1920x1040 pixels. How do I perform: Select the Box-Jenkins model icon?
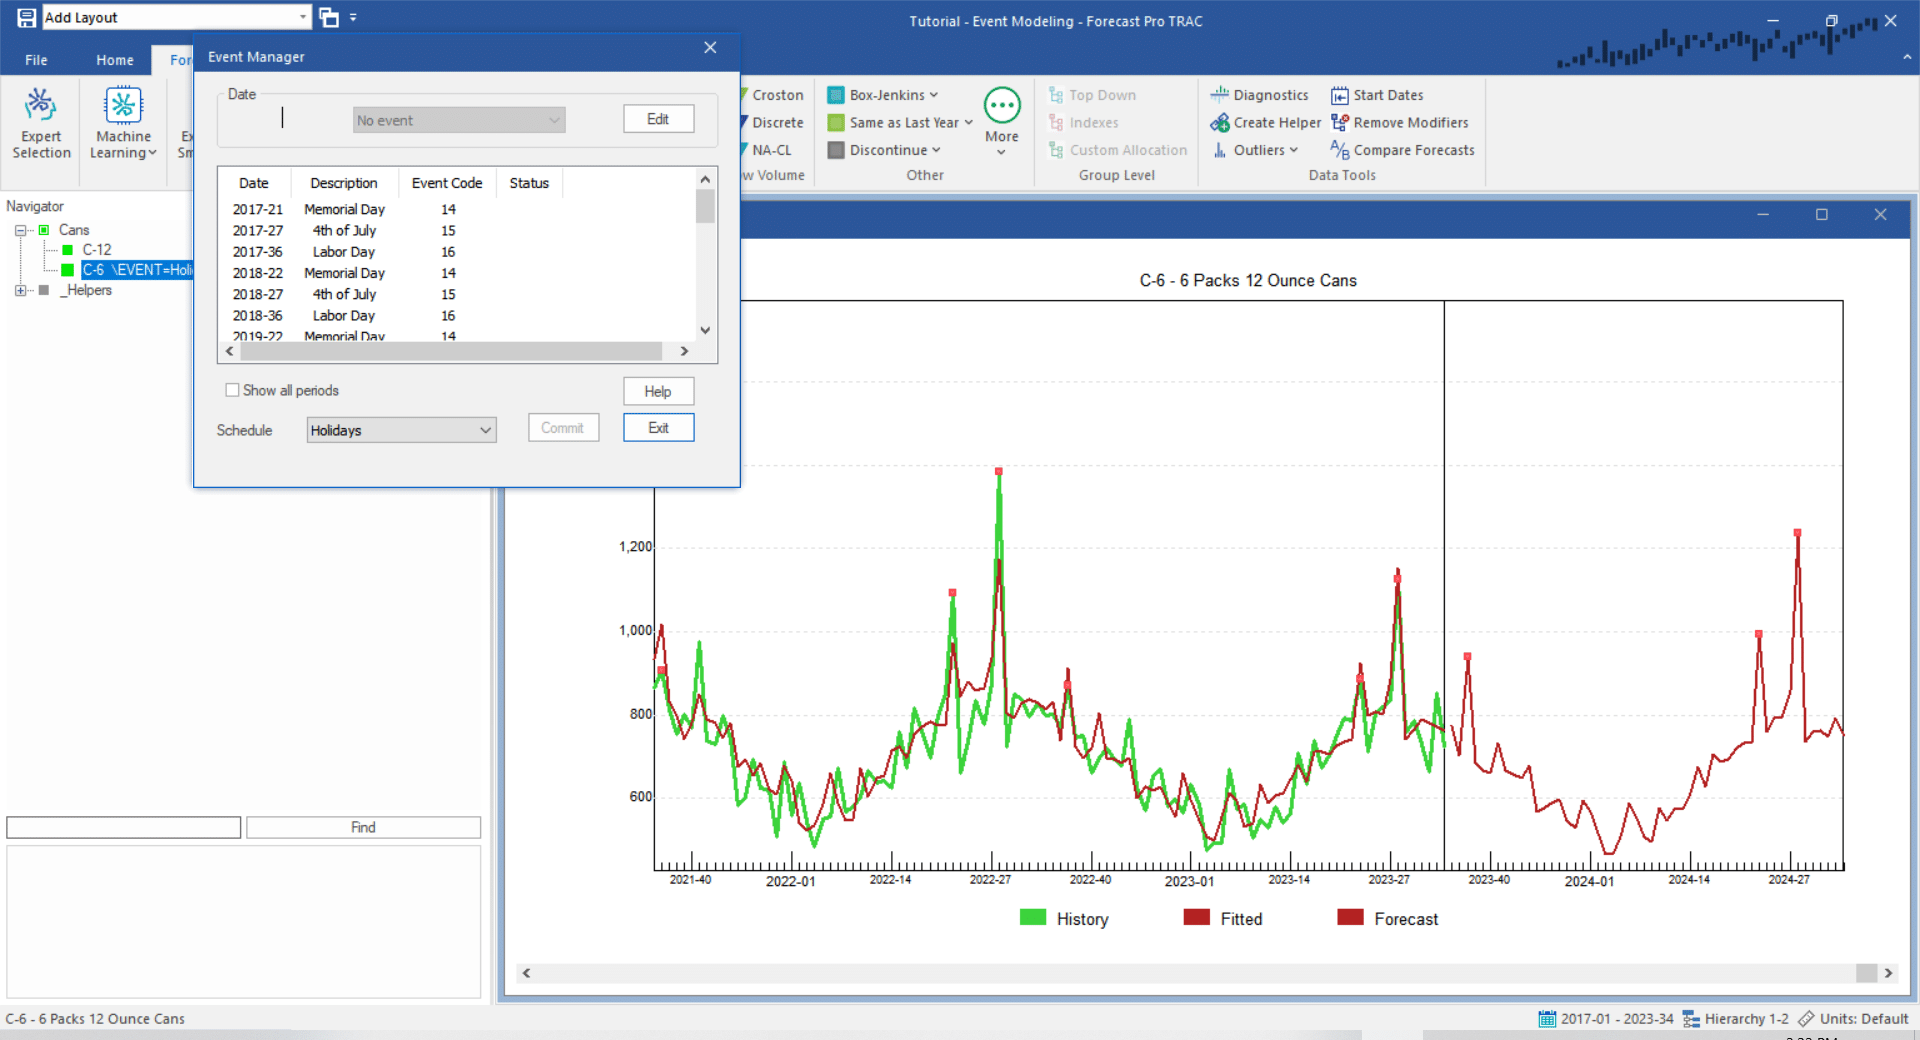836,95
